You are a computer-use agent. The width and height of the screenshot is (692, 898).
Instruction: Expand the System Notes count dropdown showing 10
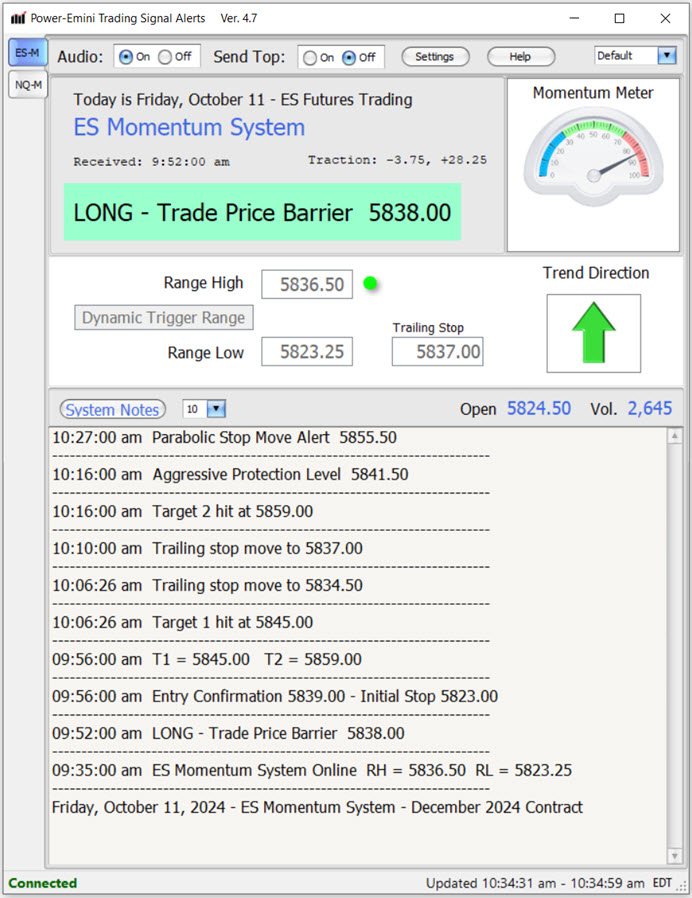(216, 409)
